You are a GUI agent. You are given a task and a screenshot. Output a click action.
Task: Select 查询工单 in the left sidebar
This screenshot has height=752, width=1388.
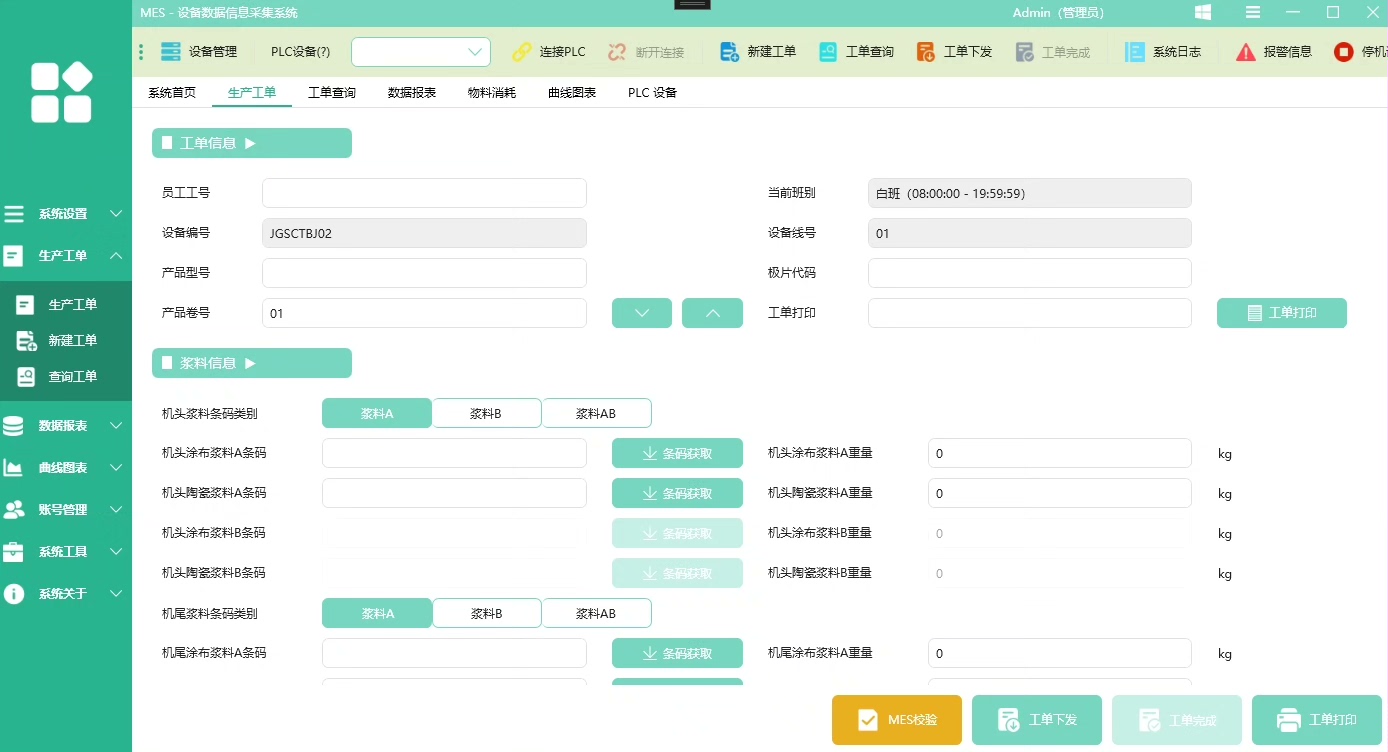(x=72, y=377)
